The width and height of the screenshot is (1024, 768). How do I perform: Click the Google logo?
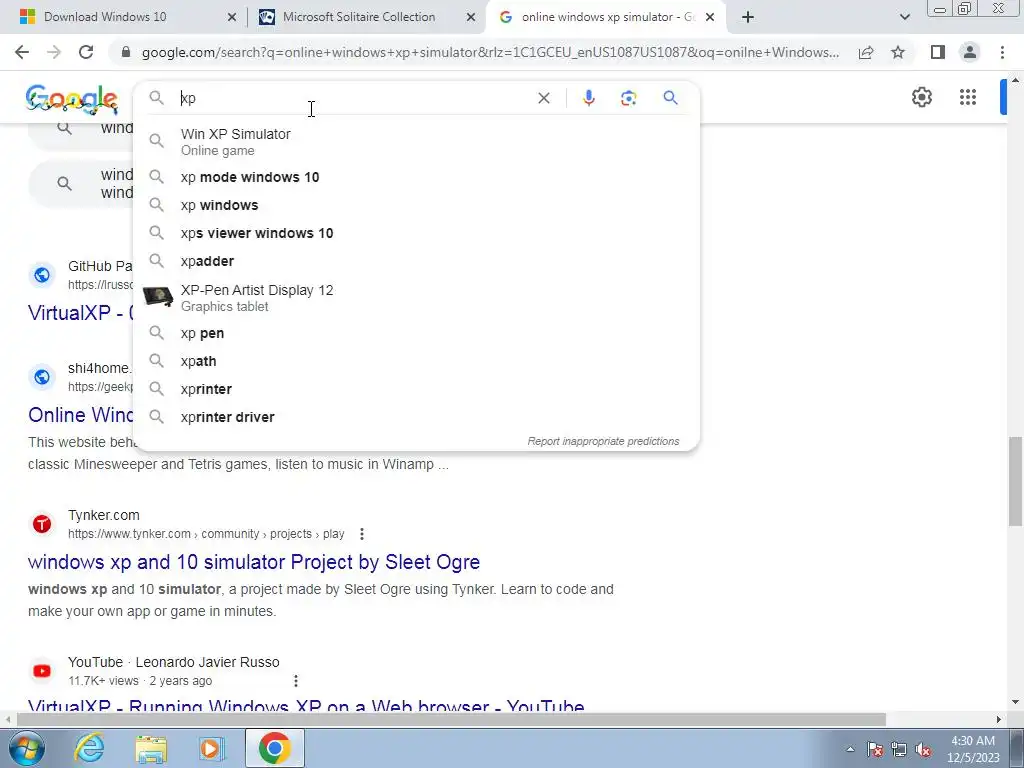(x=72, y=99)
